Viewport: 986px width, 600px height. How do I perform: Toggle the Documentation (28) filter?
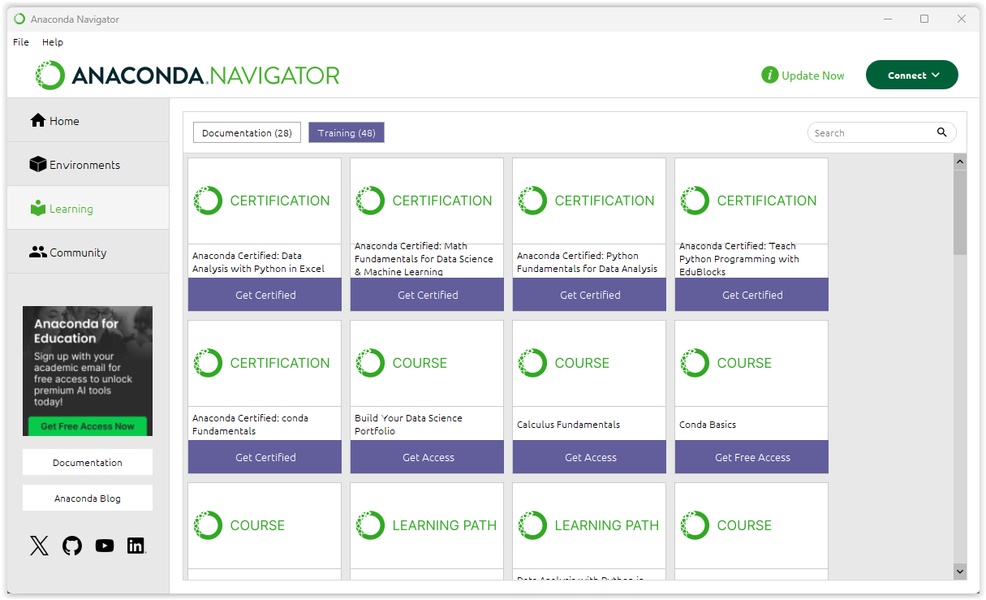coord(247,133)
